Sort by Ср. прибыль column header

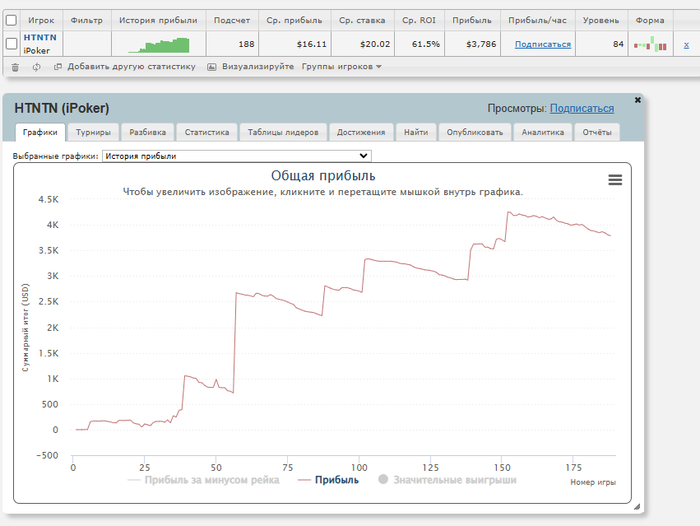[294, 21]
